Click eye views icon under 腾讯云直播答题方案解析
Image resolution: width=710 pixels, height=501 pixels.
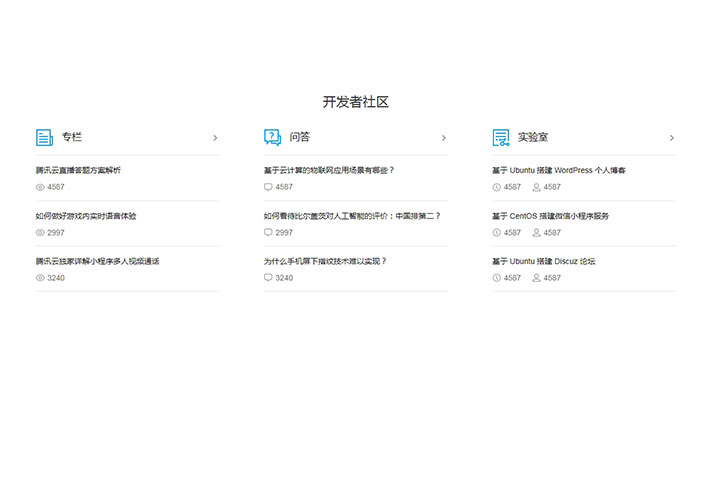[40, 187]
